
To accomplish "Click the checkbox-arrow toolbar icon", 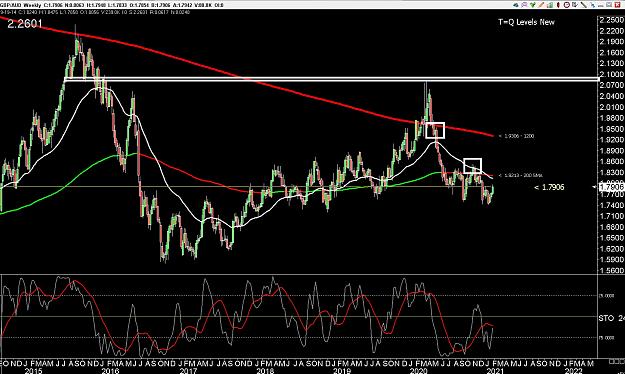I will coord(575,5).
